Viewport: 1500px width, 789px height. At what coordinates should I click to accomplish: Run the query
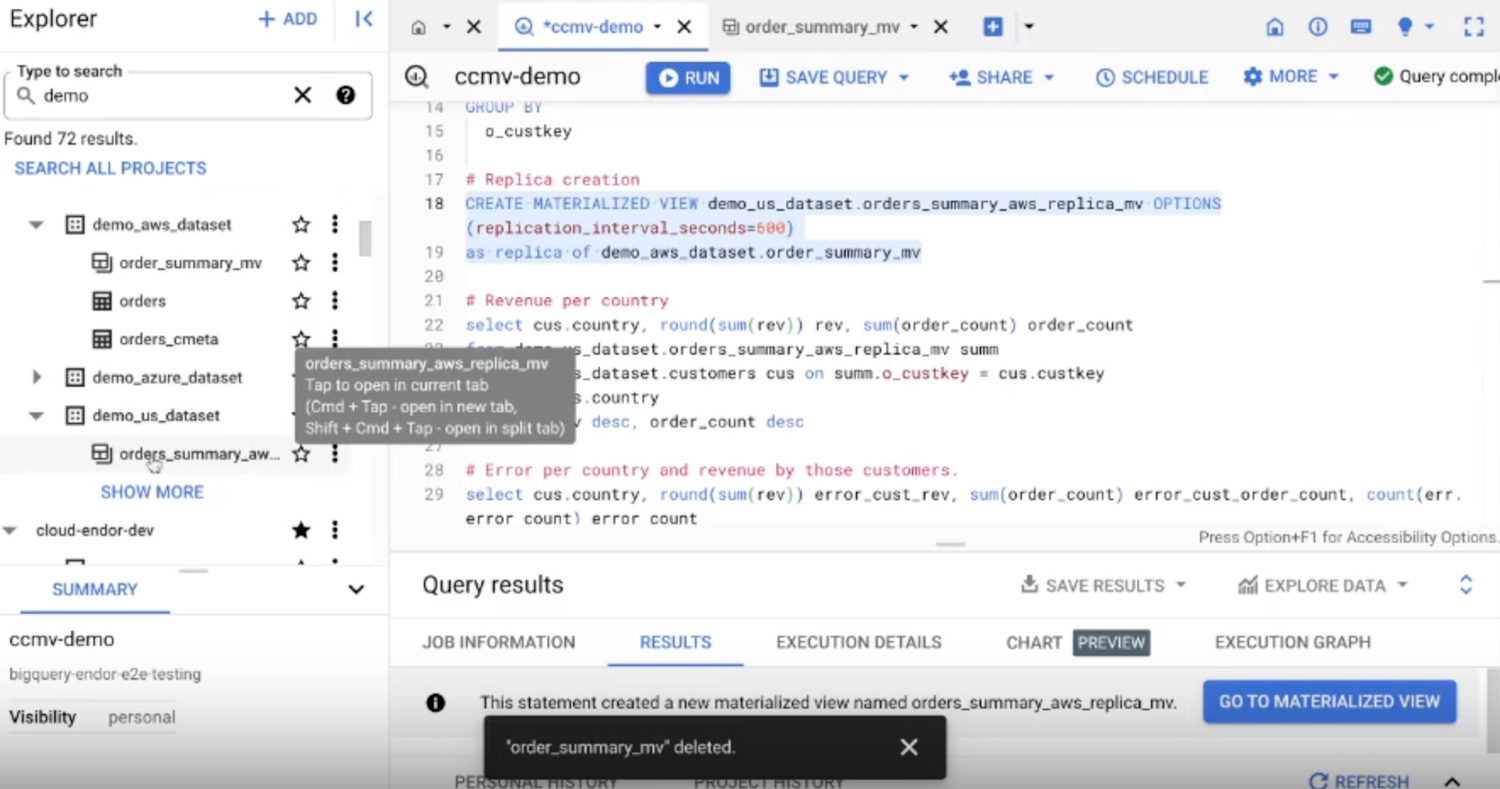click(688, 77)
